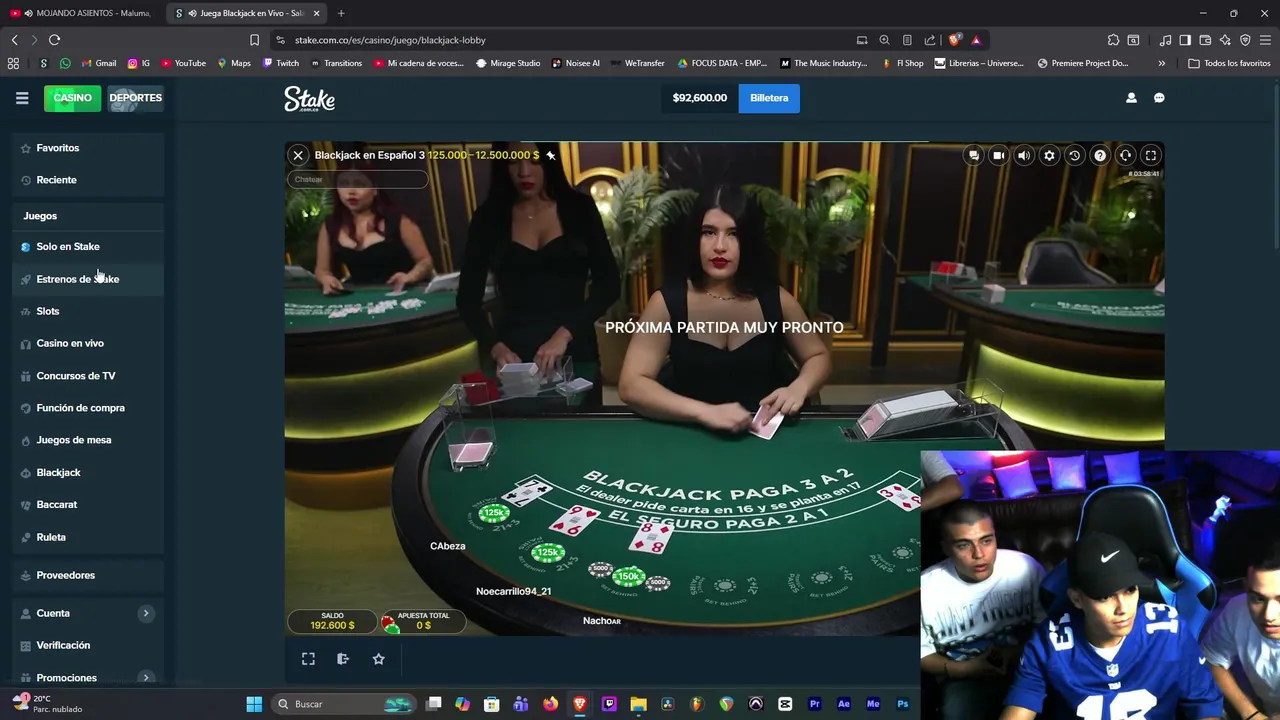Reload the page
Image resolution: width=1280 pixels, height=720 pixels.
pos(54,40)
